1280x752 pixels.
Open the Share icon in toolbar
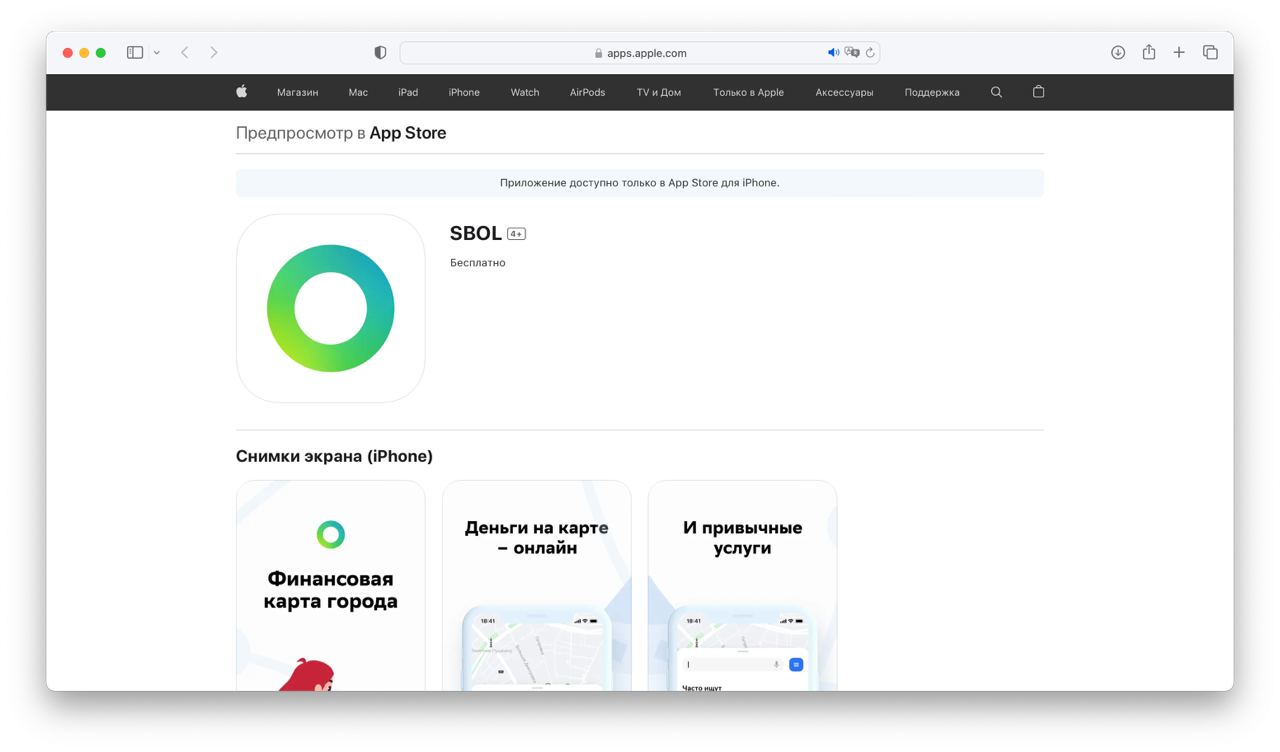pyautogui.click(x=1149, y=52)
